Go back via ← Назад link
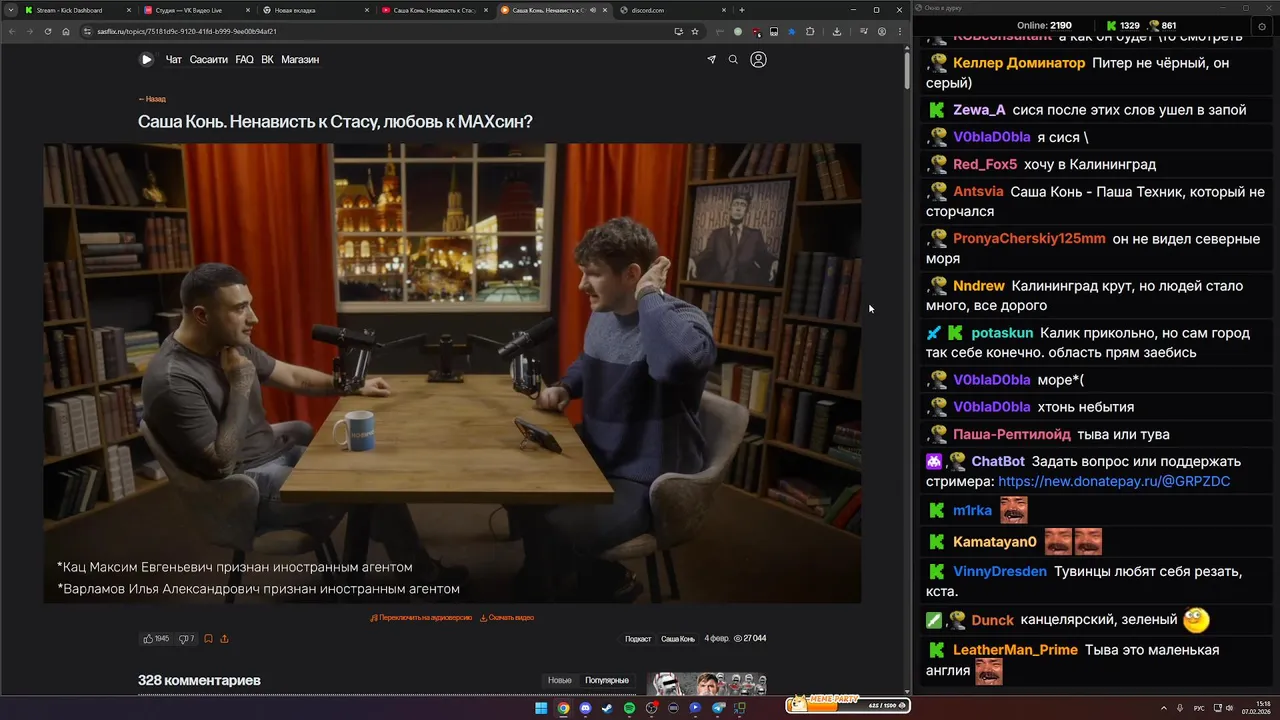Screen dimensions: 1280x720 click(x=152, y=99)
